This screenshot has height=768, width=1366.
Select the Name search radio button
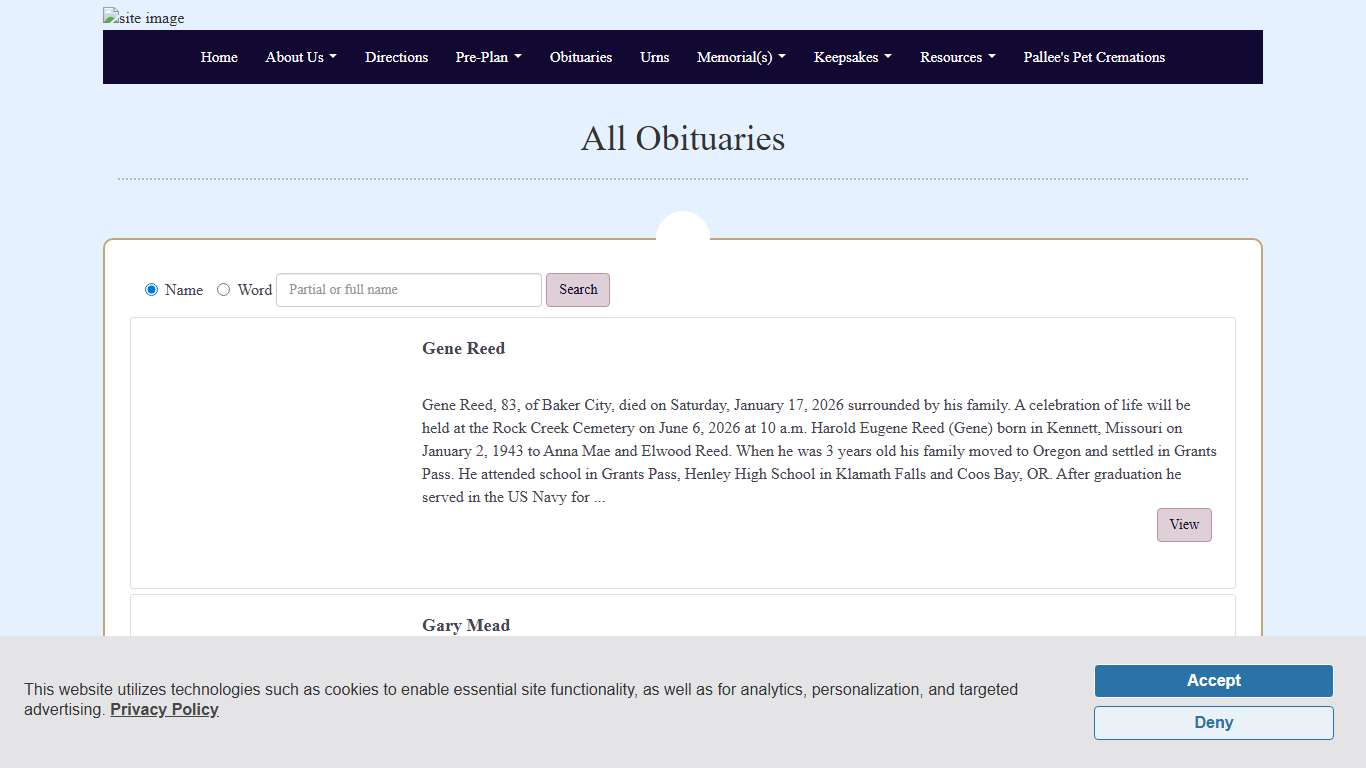151,289
